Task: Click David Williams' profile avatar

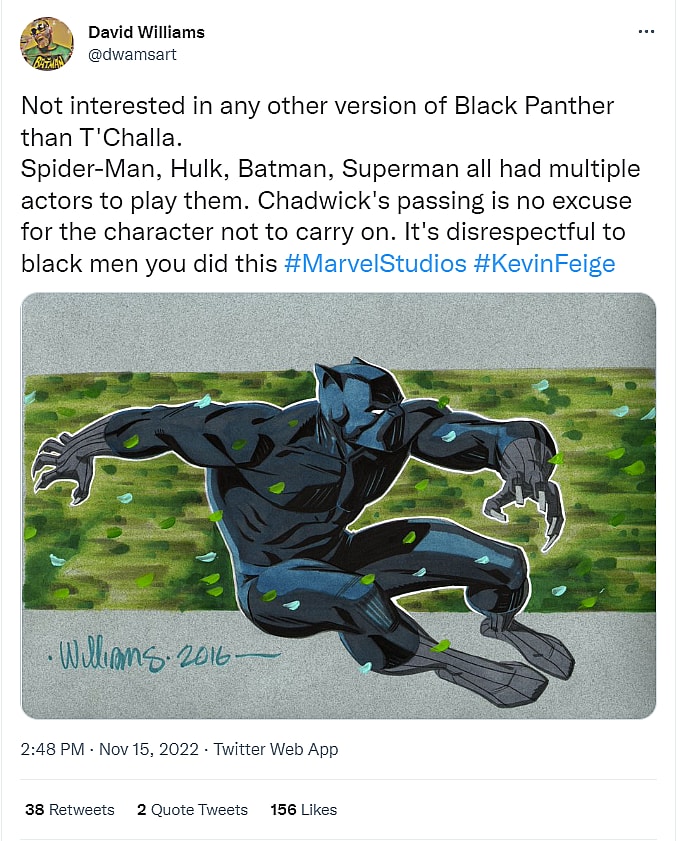Action: click(x=47, y=44)
